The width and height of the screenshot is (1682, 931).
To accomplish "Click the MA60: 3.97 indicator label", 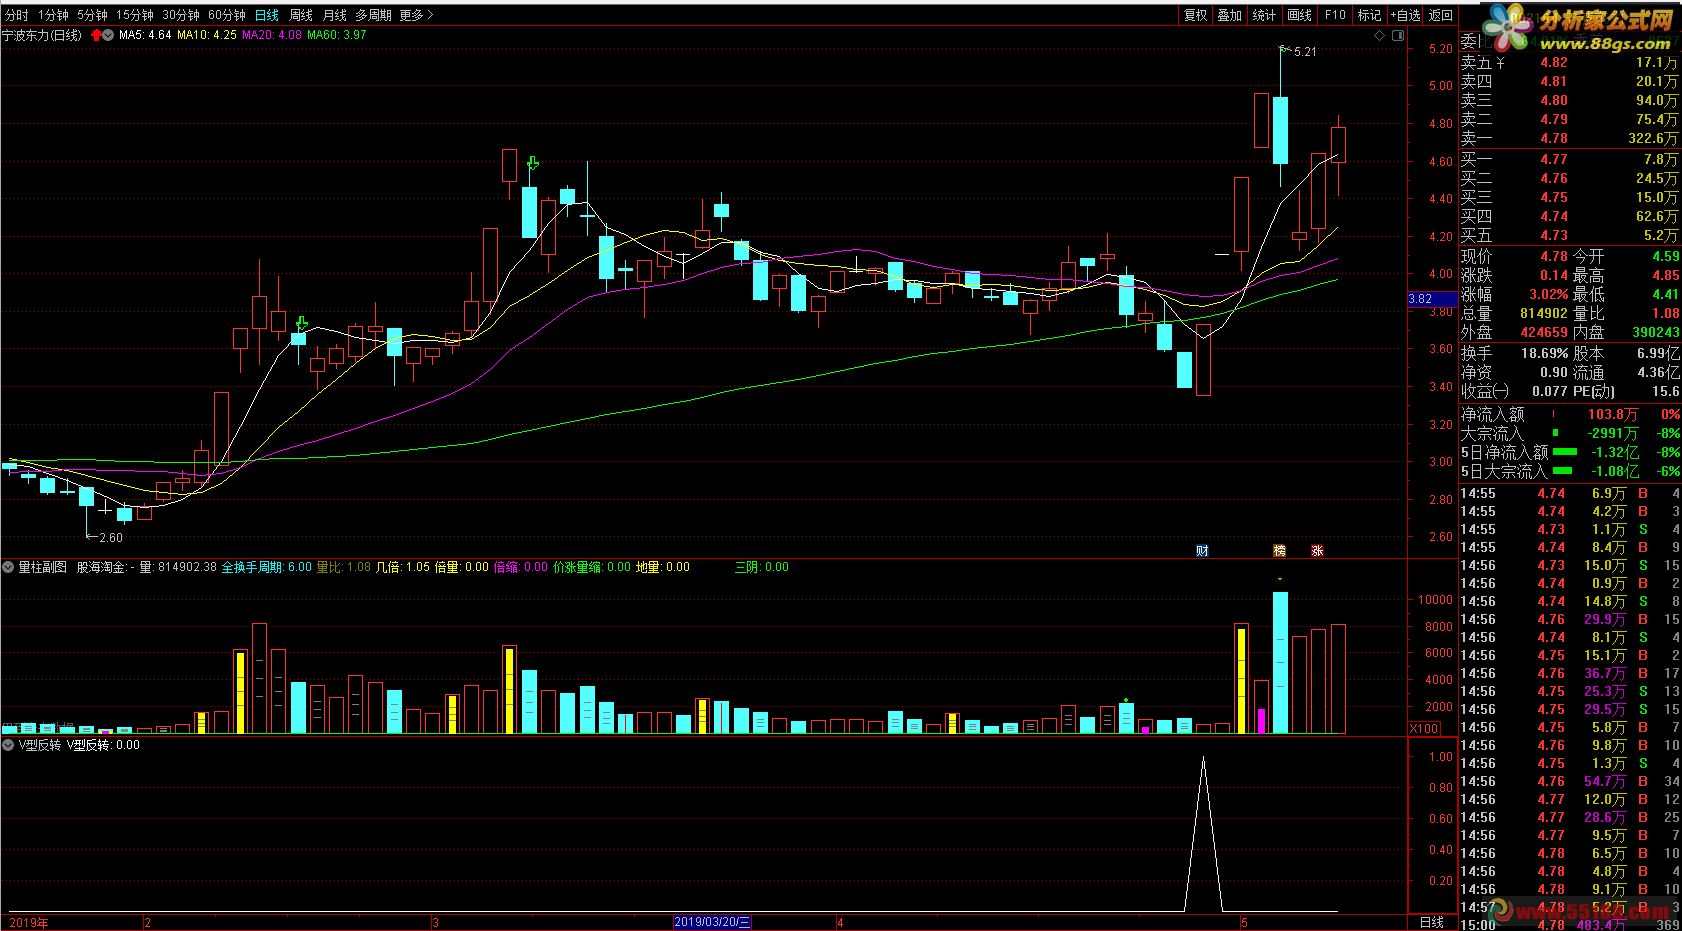I will [x=336, y=35].
